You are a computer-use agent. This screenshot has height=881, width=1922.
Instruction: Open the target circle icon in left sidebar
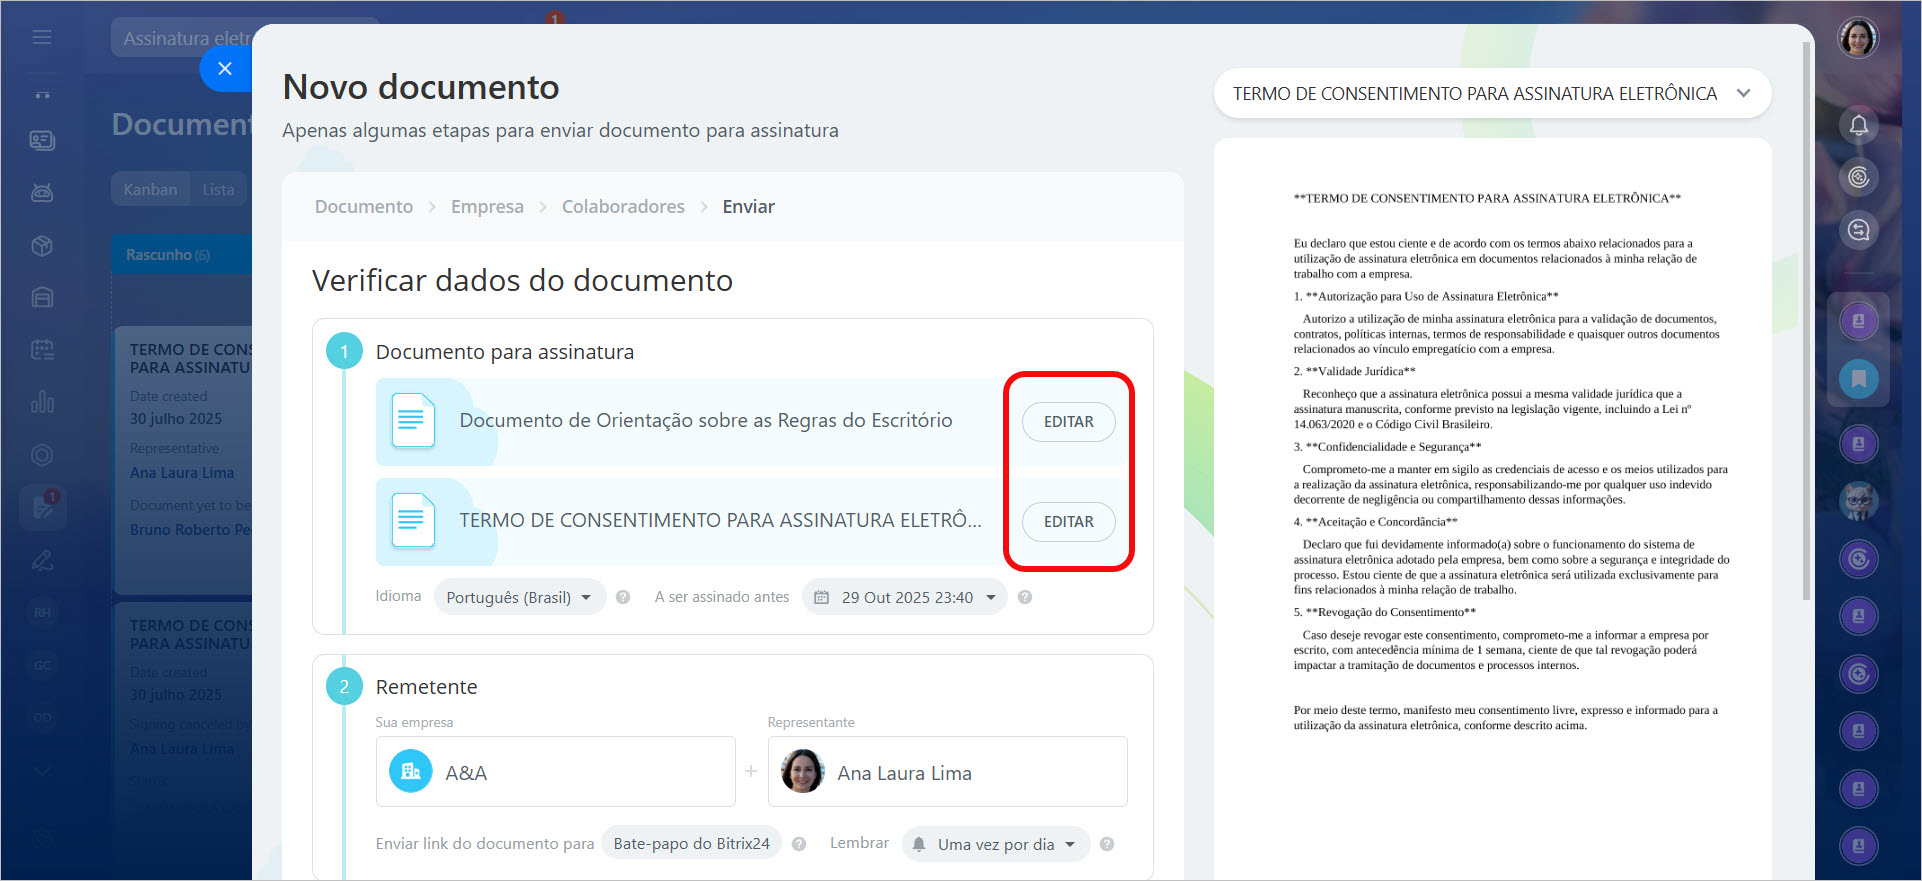coord(42,455)
